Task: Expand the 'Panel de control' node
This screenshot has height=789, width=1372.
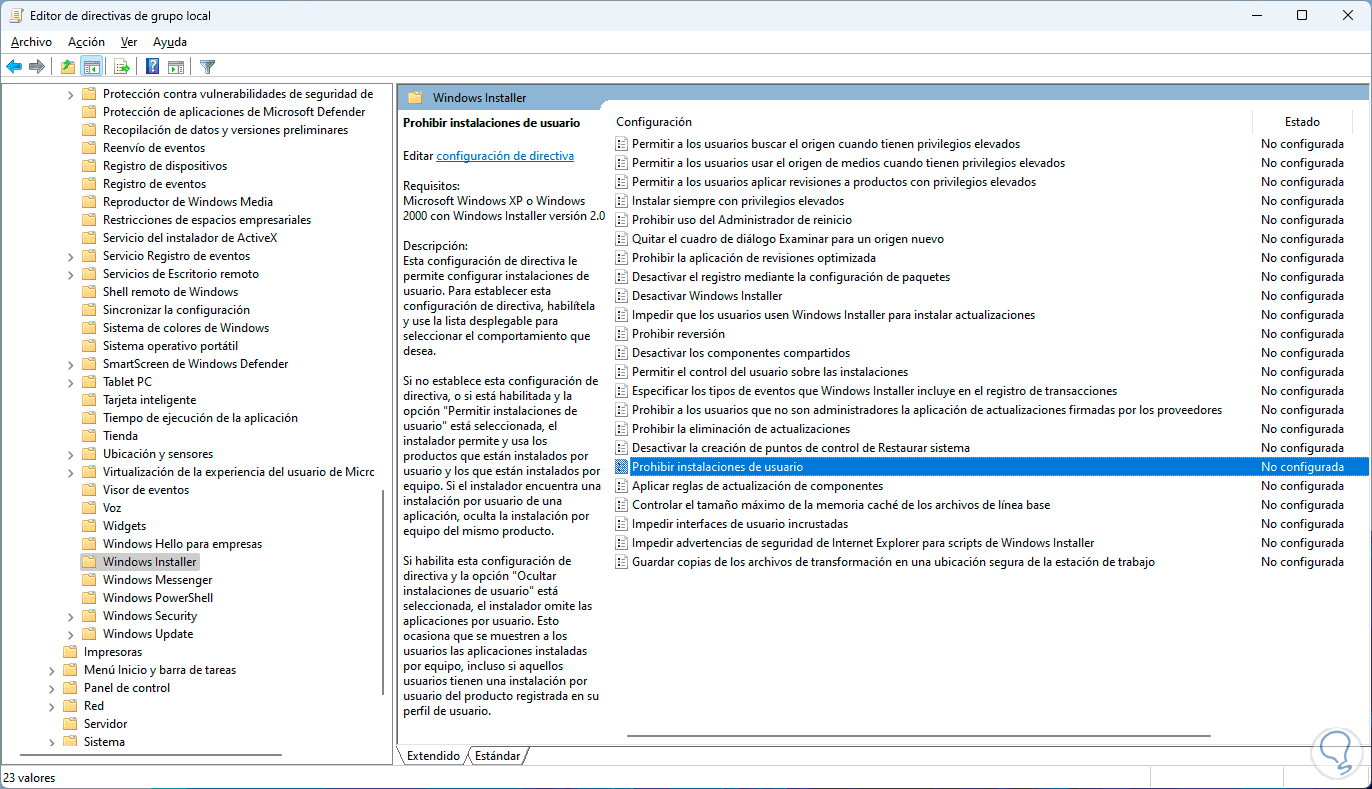Action: tap(51, 688)
